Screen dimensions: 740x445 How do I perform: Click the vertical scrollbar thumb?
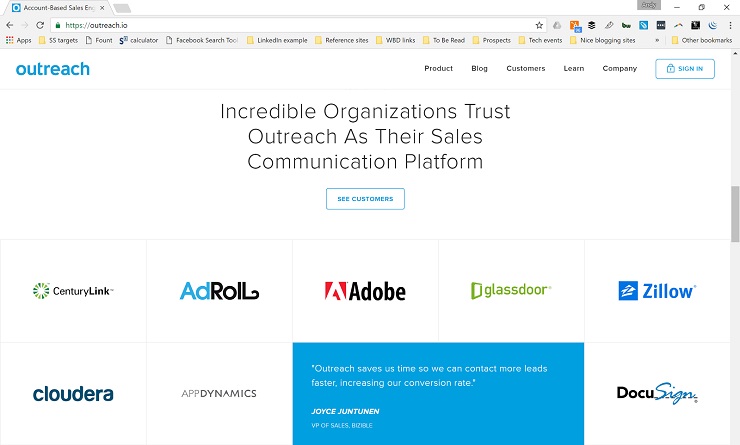(x=735, y=214)
